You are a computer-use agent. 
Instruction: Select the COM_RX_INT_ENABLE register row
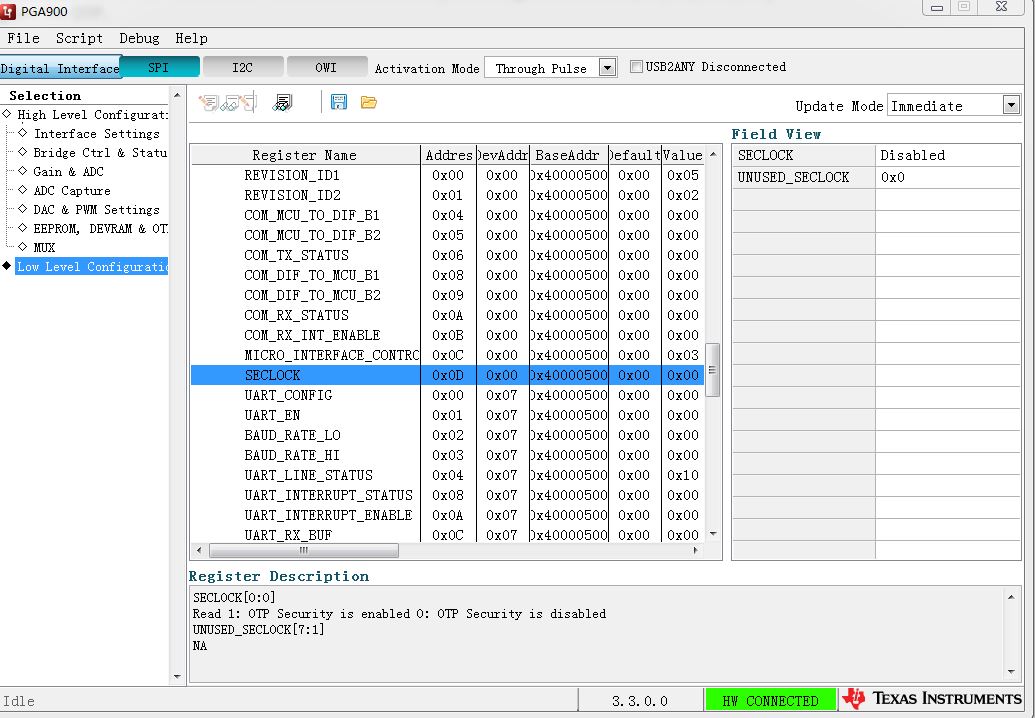click(x=447, y=335)
